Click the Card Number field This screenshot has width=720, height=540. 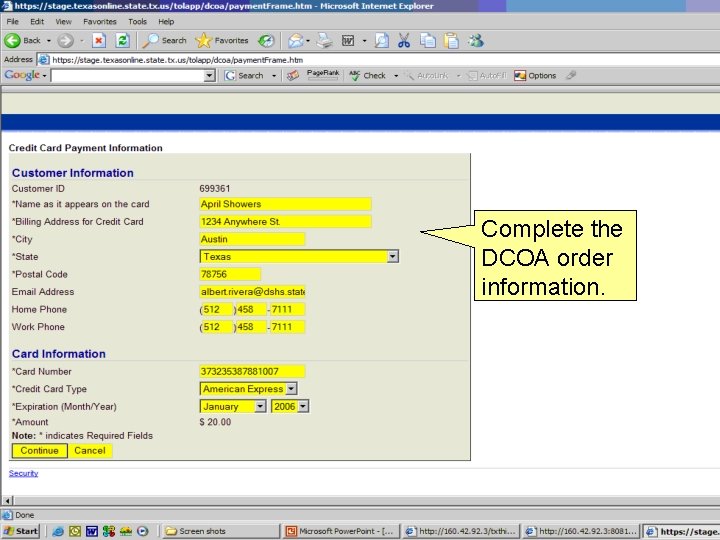tap(252, 371)
